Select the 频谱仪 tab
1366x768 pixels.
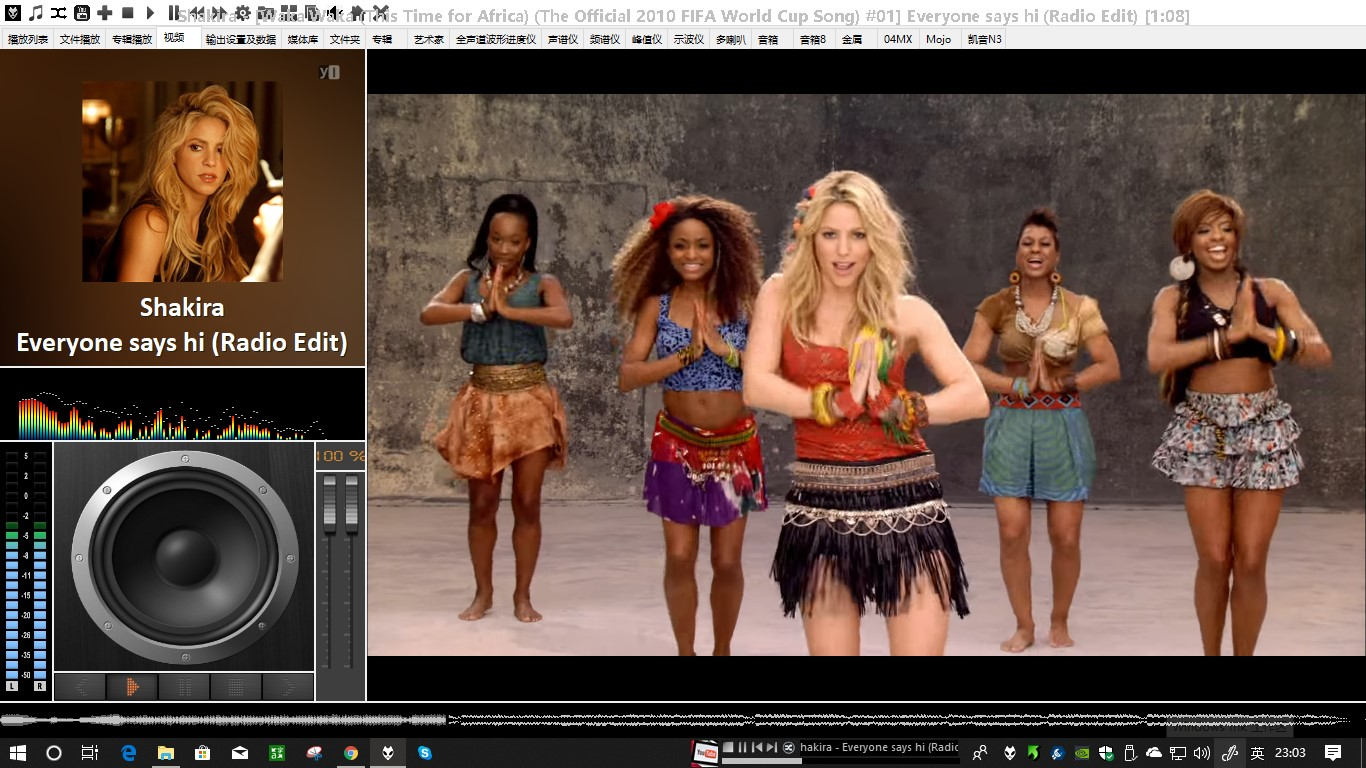pyautogui.click(x=604, y=39)
